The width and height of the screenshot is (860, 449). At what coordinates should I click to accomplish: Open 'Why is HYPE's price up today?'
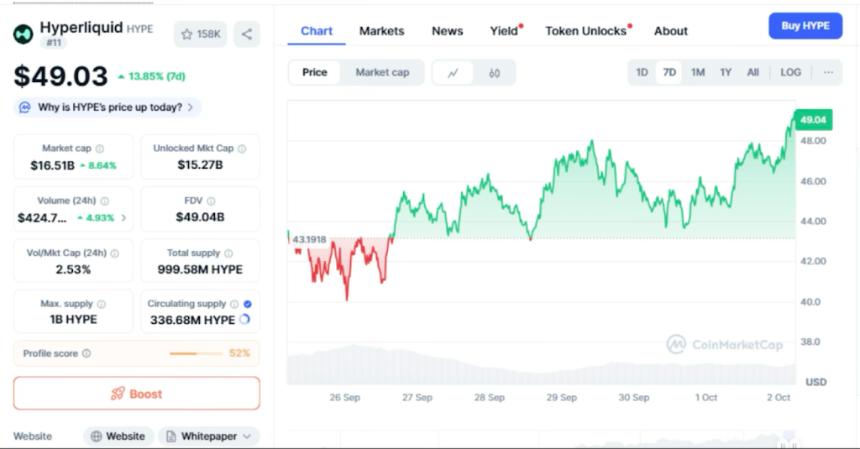pyautogui.click(x=108, y=107)
